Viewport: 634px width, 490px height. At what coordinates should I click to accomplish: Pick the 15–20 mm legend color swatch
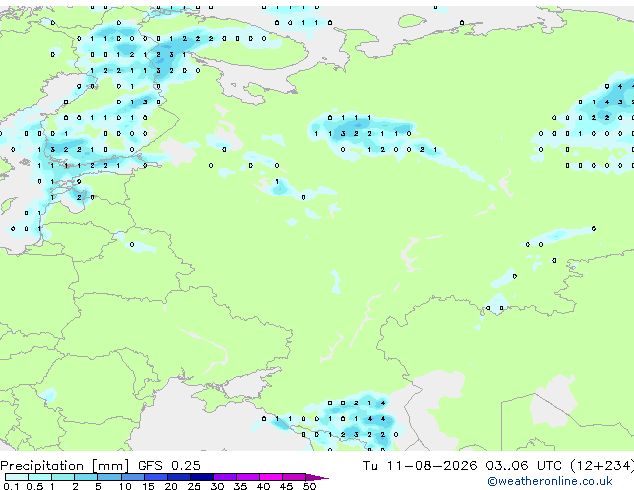[156, 477]
